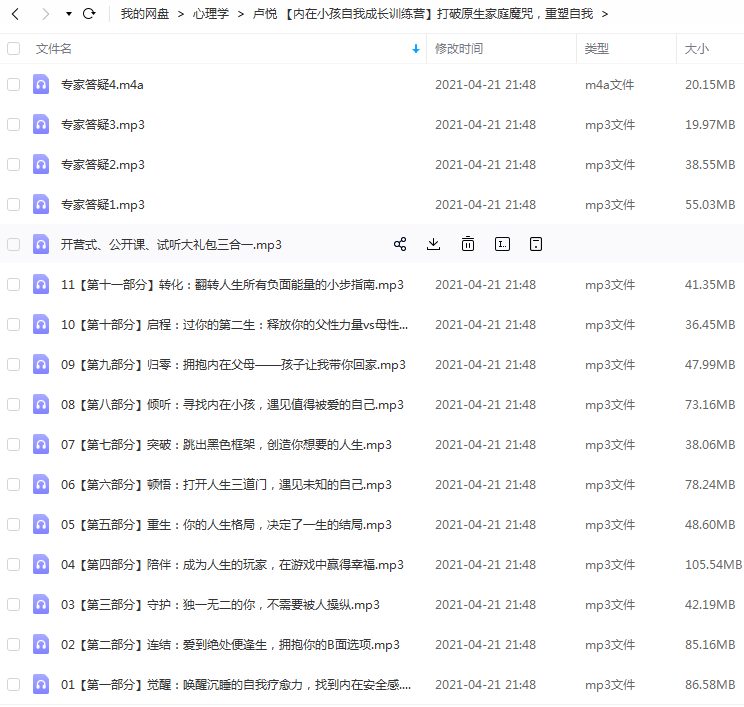Open 10【第十部分】启程 audio file
The image size is (744, 707).
tap(234, 325)
